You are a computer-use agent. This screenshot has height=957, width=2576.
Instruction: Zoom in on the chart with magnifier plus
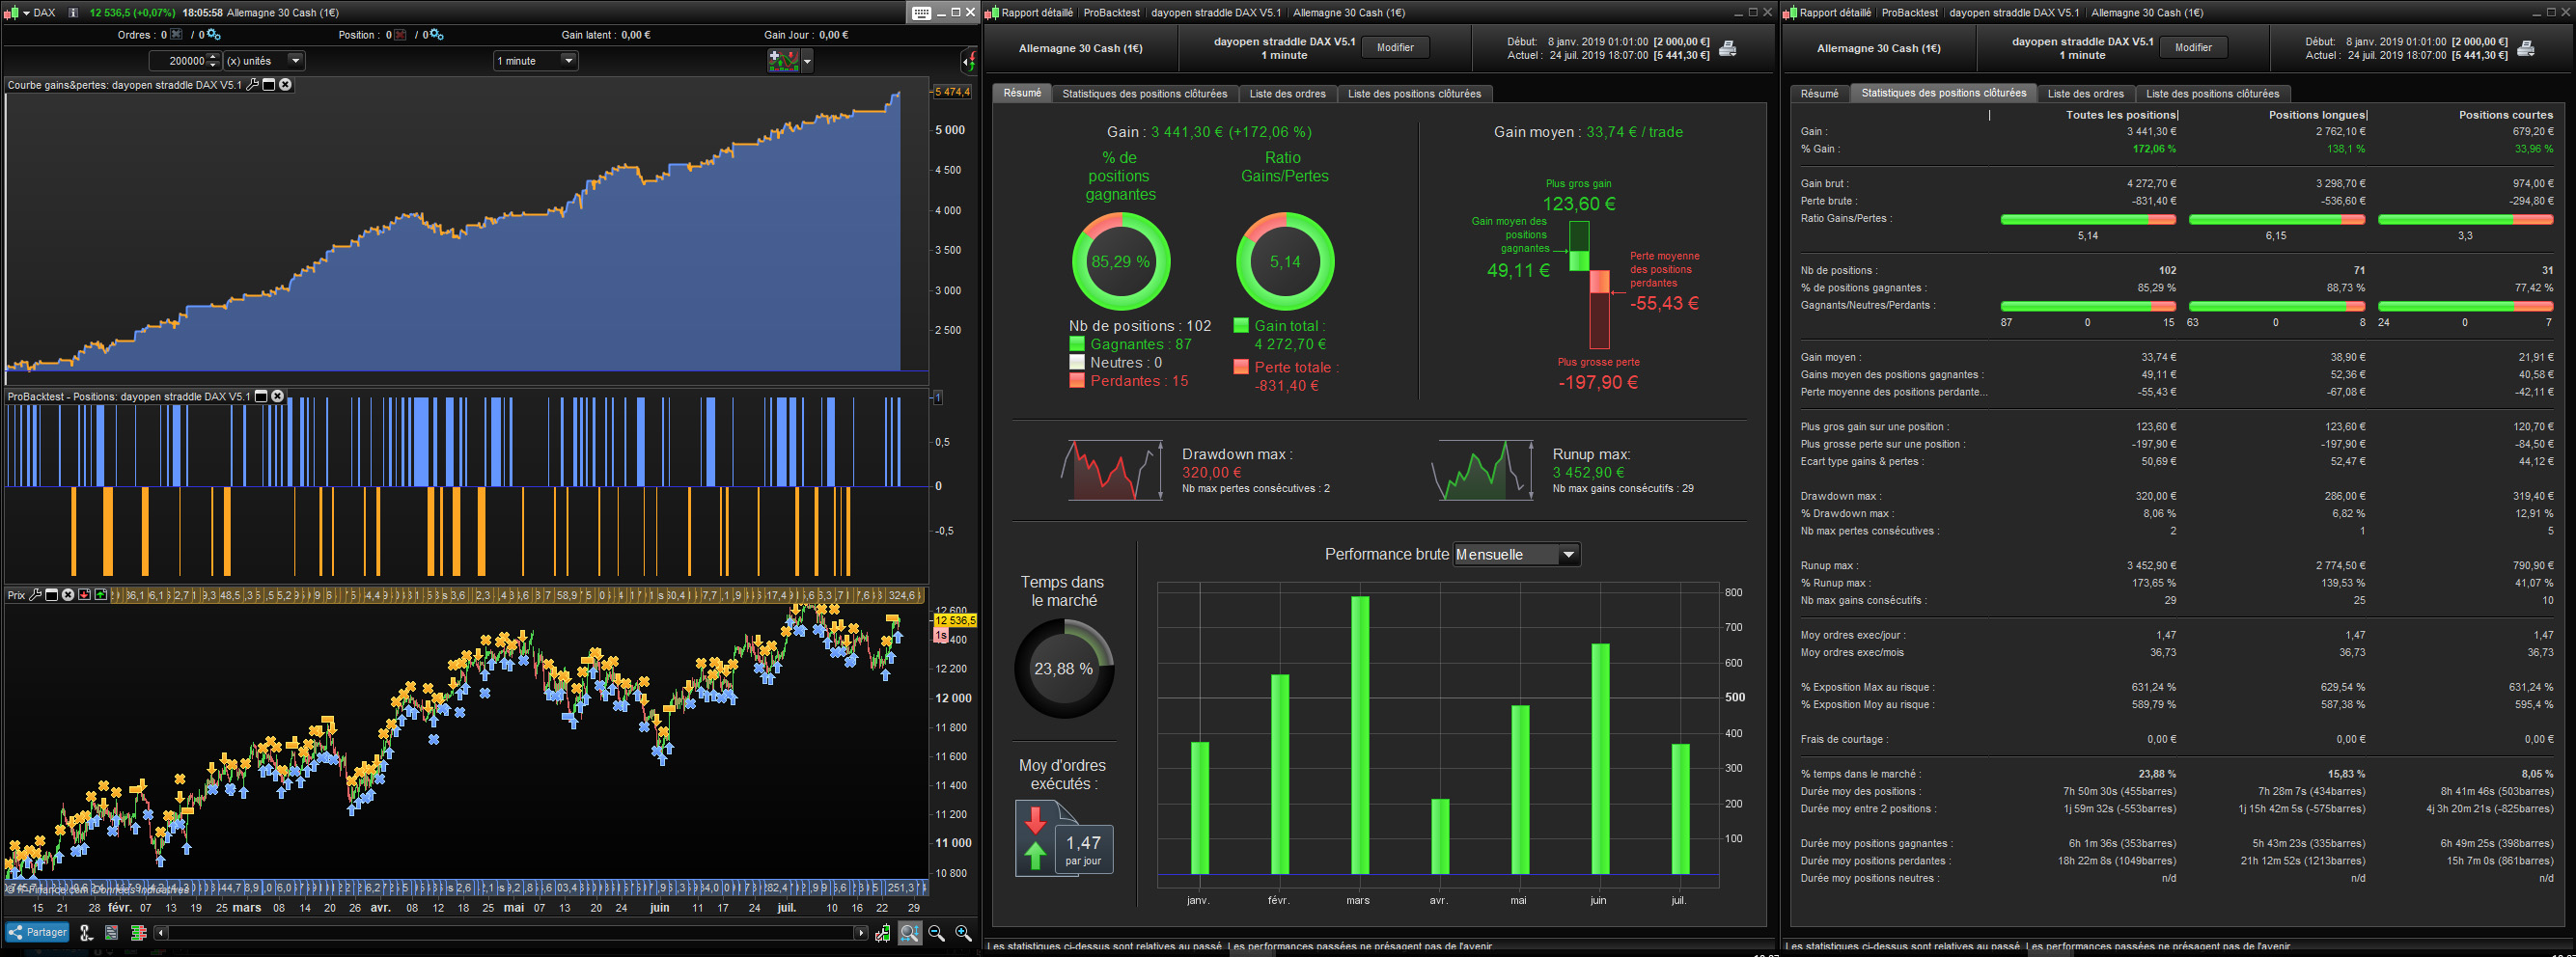tap(963, 932)
